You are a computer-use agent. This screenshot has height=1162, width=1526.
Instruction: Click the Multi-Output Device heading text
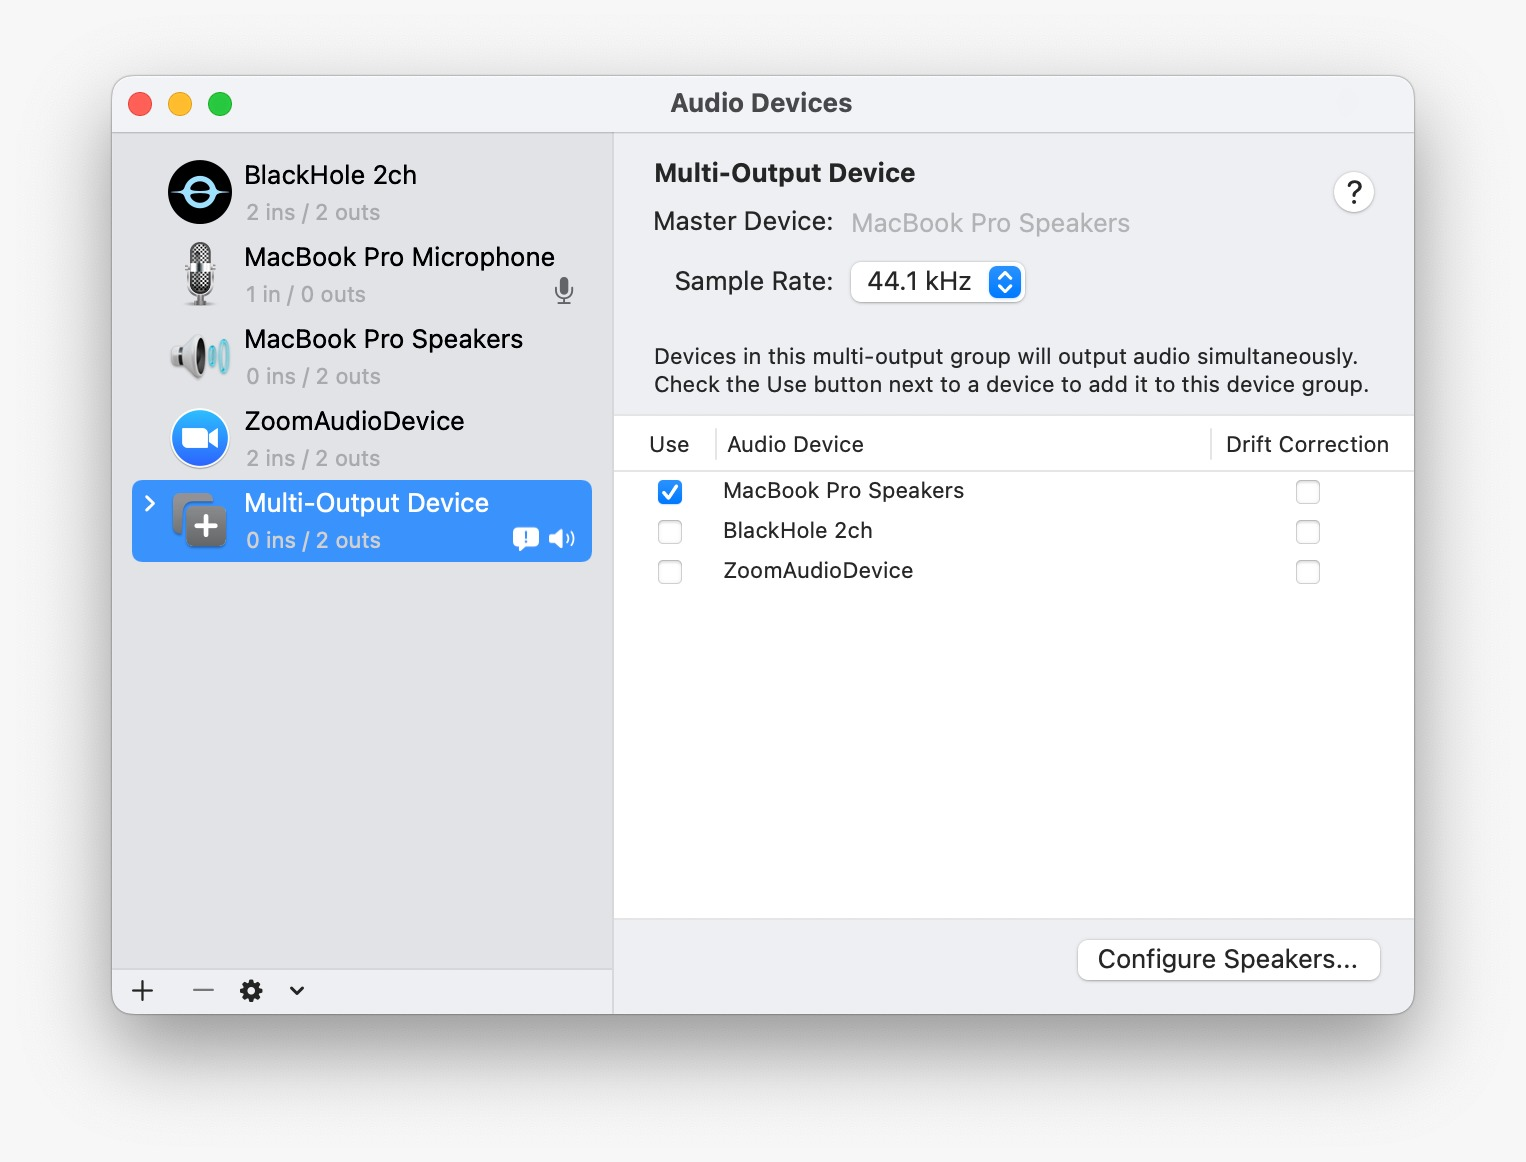pyautogui.click(x=784, y=173)
